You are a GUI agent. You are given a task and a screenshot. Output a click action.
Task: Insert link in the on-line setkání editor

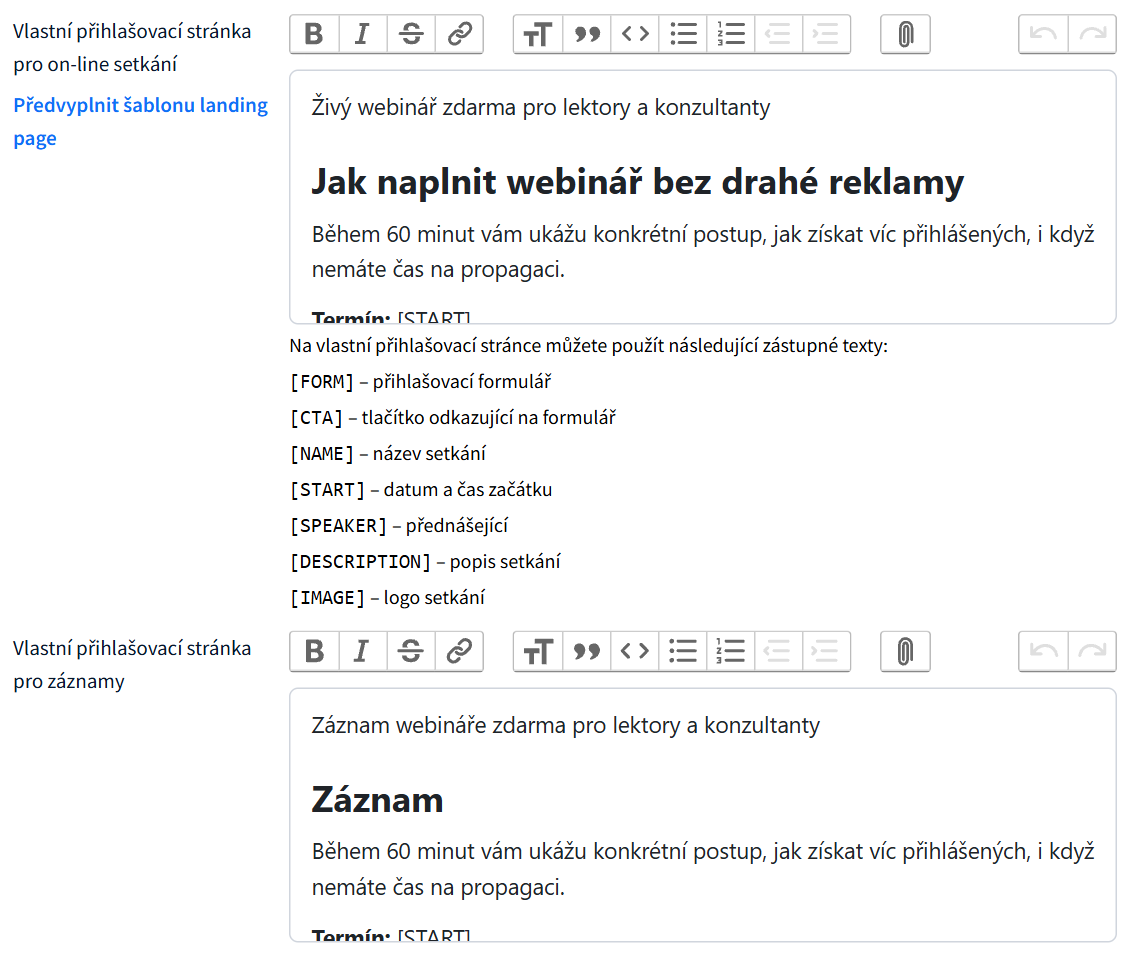tap(459, 34)
